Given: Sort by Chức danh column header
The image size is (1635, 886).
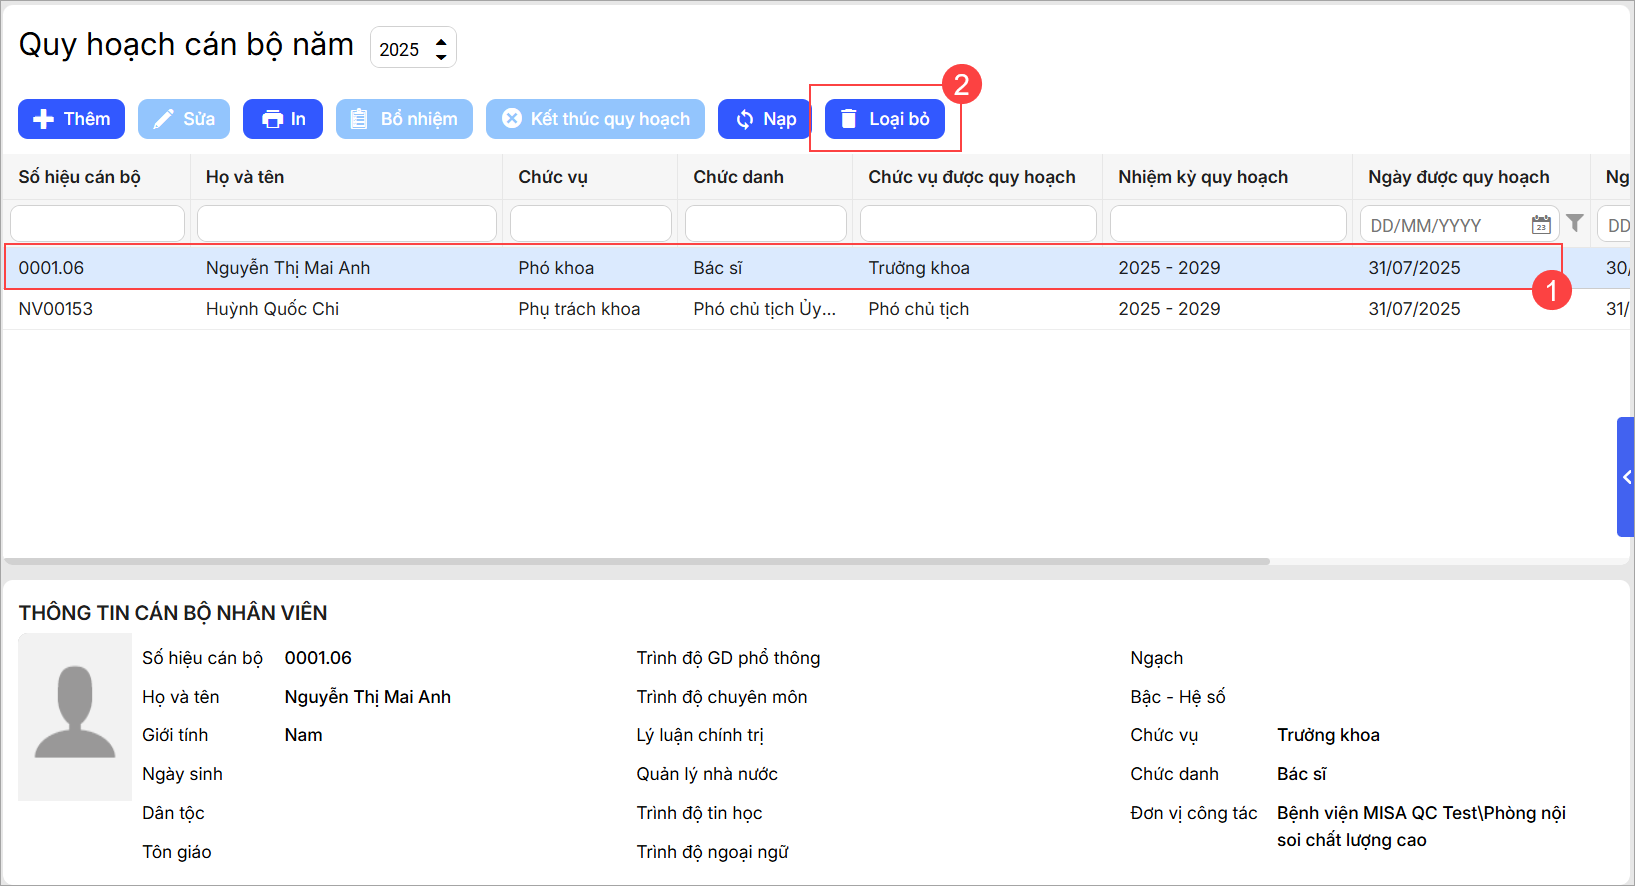Looking at the screenshot, I should (738, 177).
